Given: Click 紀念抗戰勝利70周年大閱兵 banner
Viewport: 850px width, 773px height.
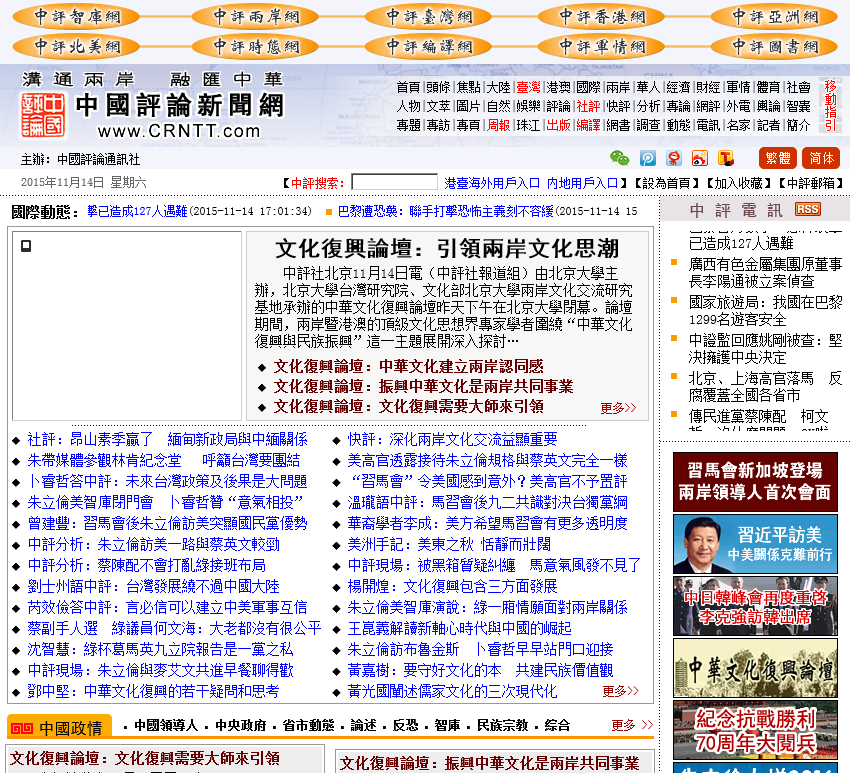Looking at the screenshot, I should pyautogui.click(x=755, y=730).
